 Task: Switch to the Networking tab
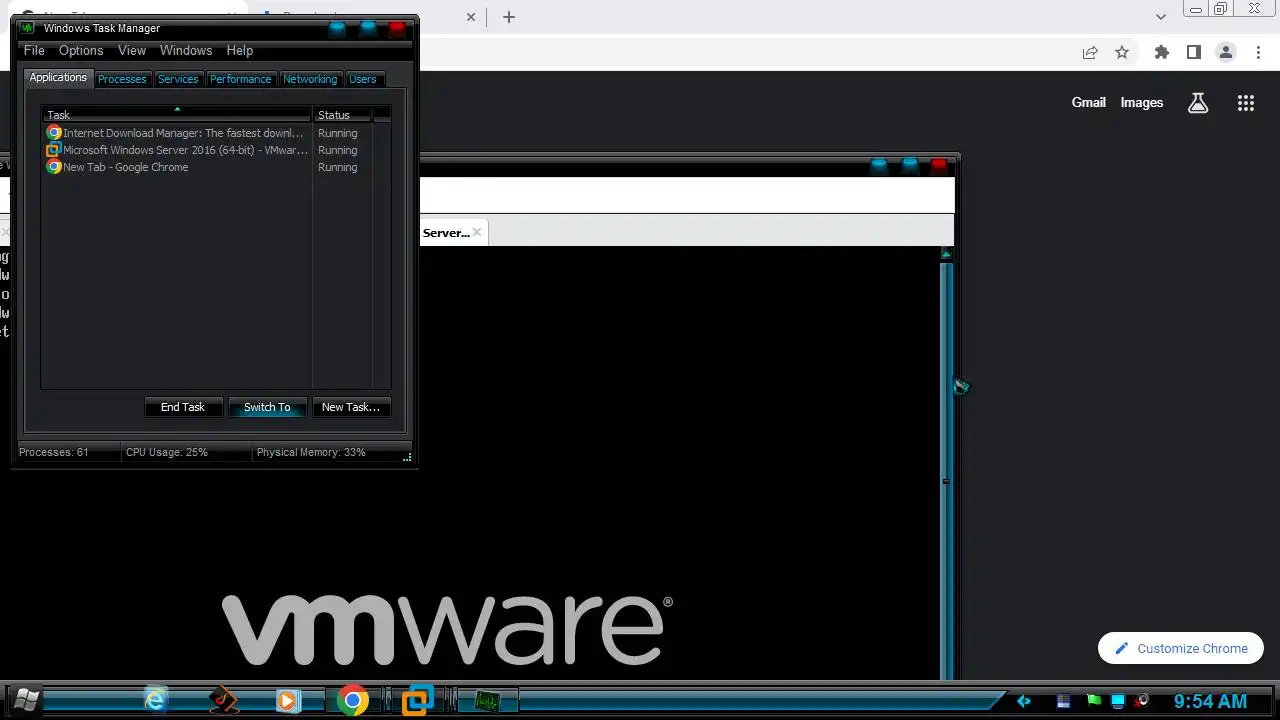coord(310,79)
